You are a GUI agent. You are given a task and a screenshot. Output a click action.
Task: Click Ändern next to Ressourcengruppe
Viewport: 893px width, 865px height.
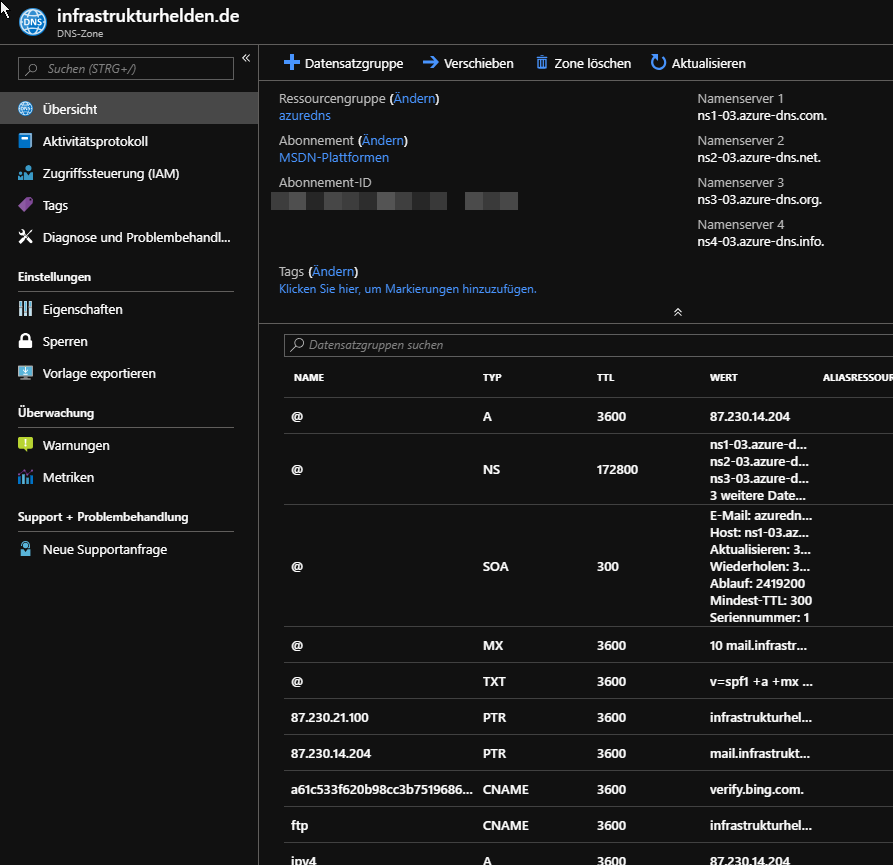click(414, 99)
